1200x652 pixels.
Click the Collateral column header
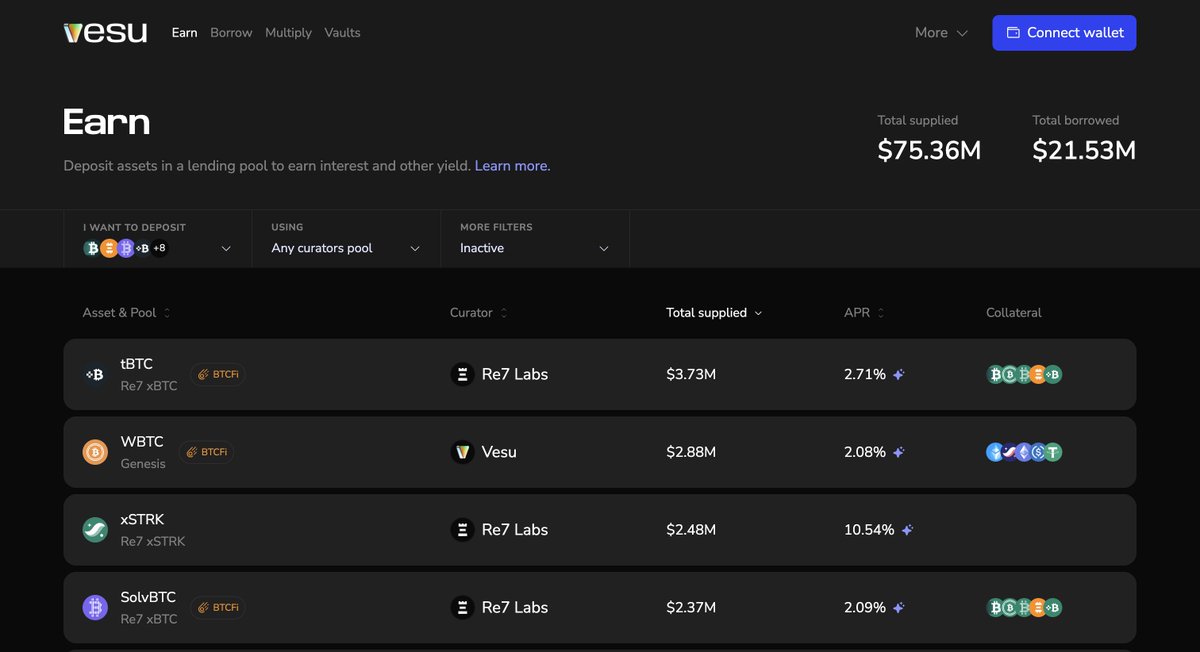coord(1014,313)
